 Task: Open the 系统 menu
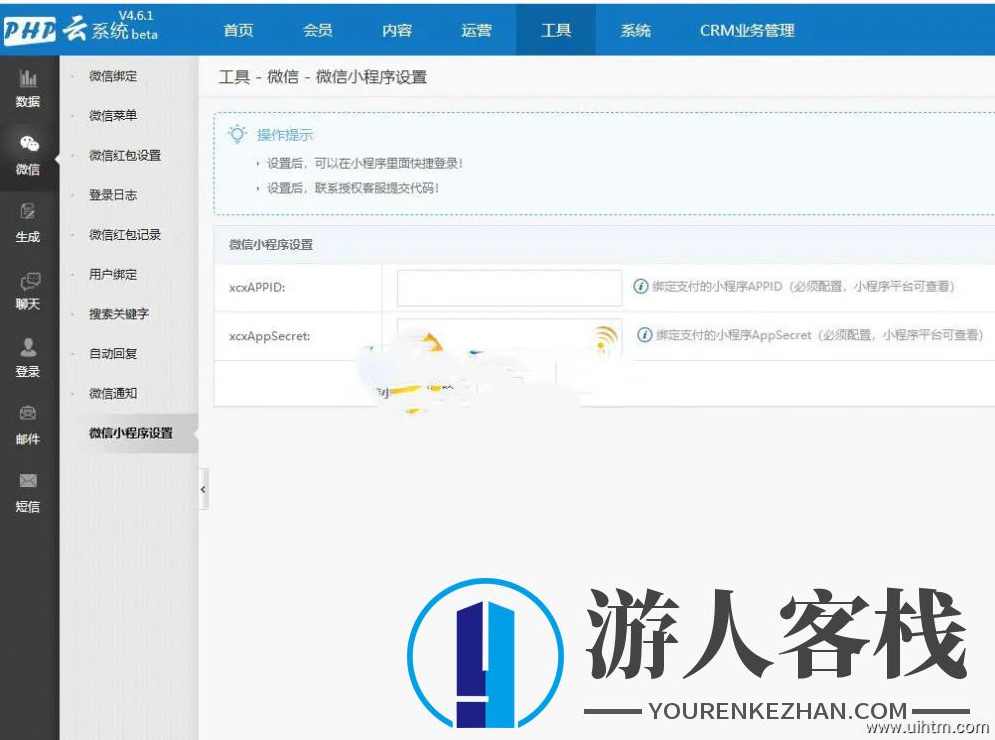pyautogui.click(x=636, y=30)
